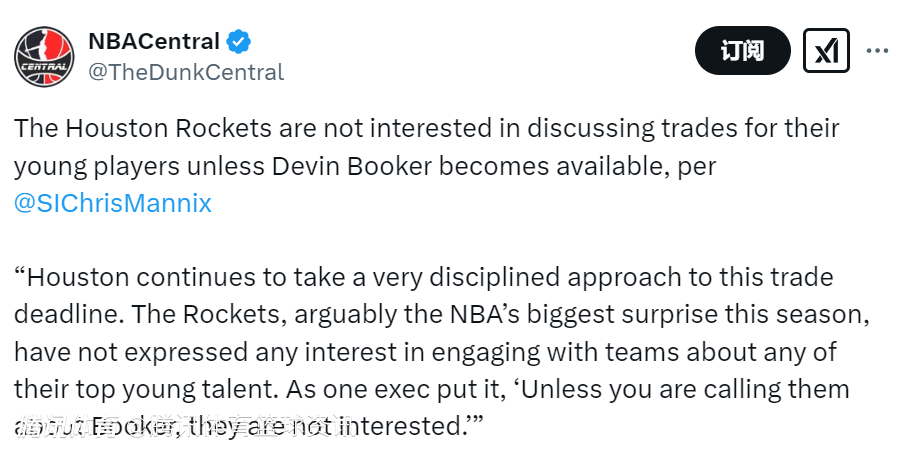The height and width of the screenshot is (454, 898).
Task: Open the Grok explain-post icon
Action: pos(825,50)
